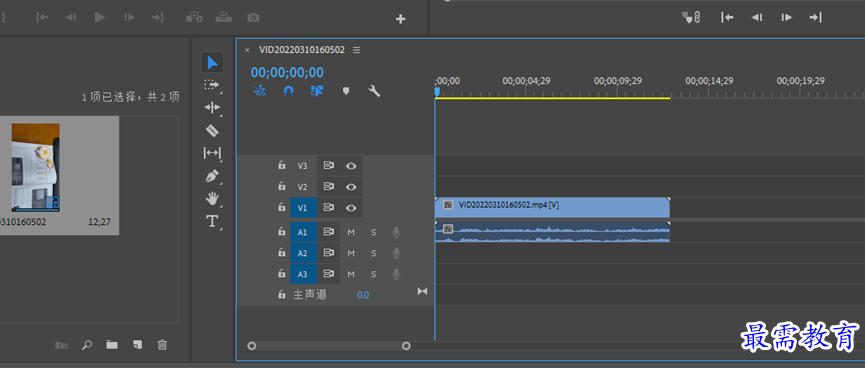
Task: Mute audio track A1
Action: click(x=351, y=232)
